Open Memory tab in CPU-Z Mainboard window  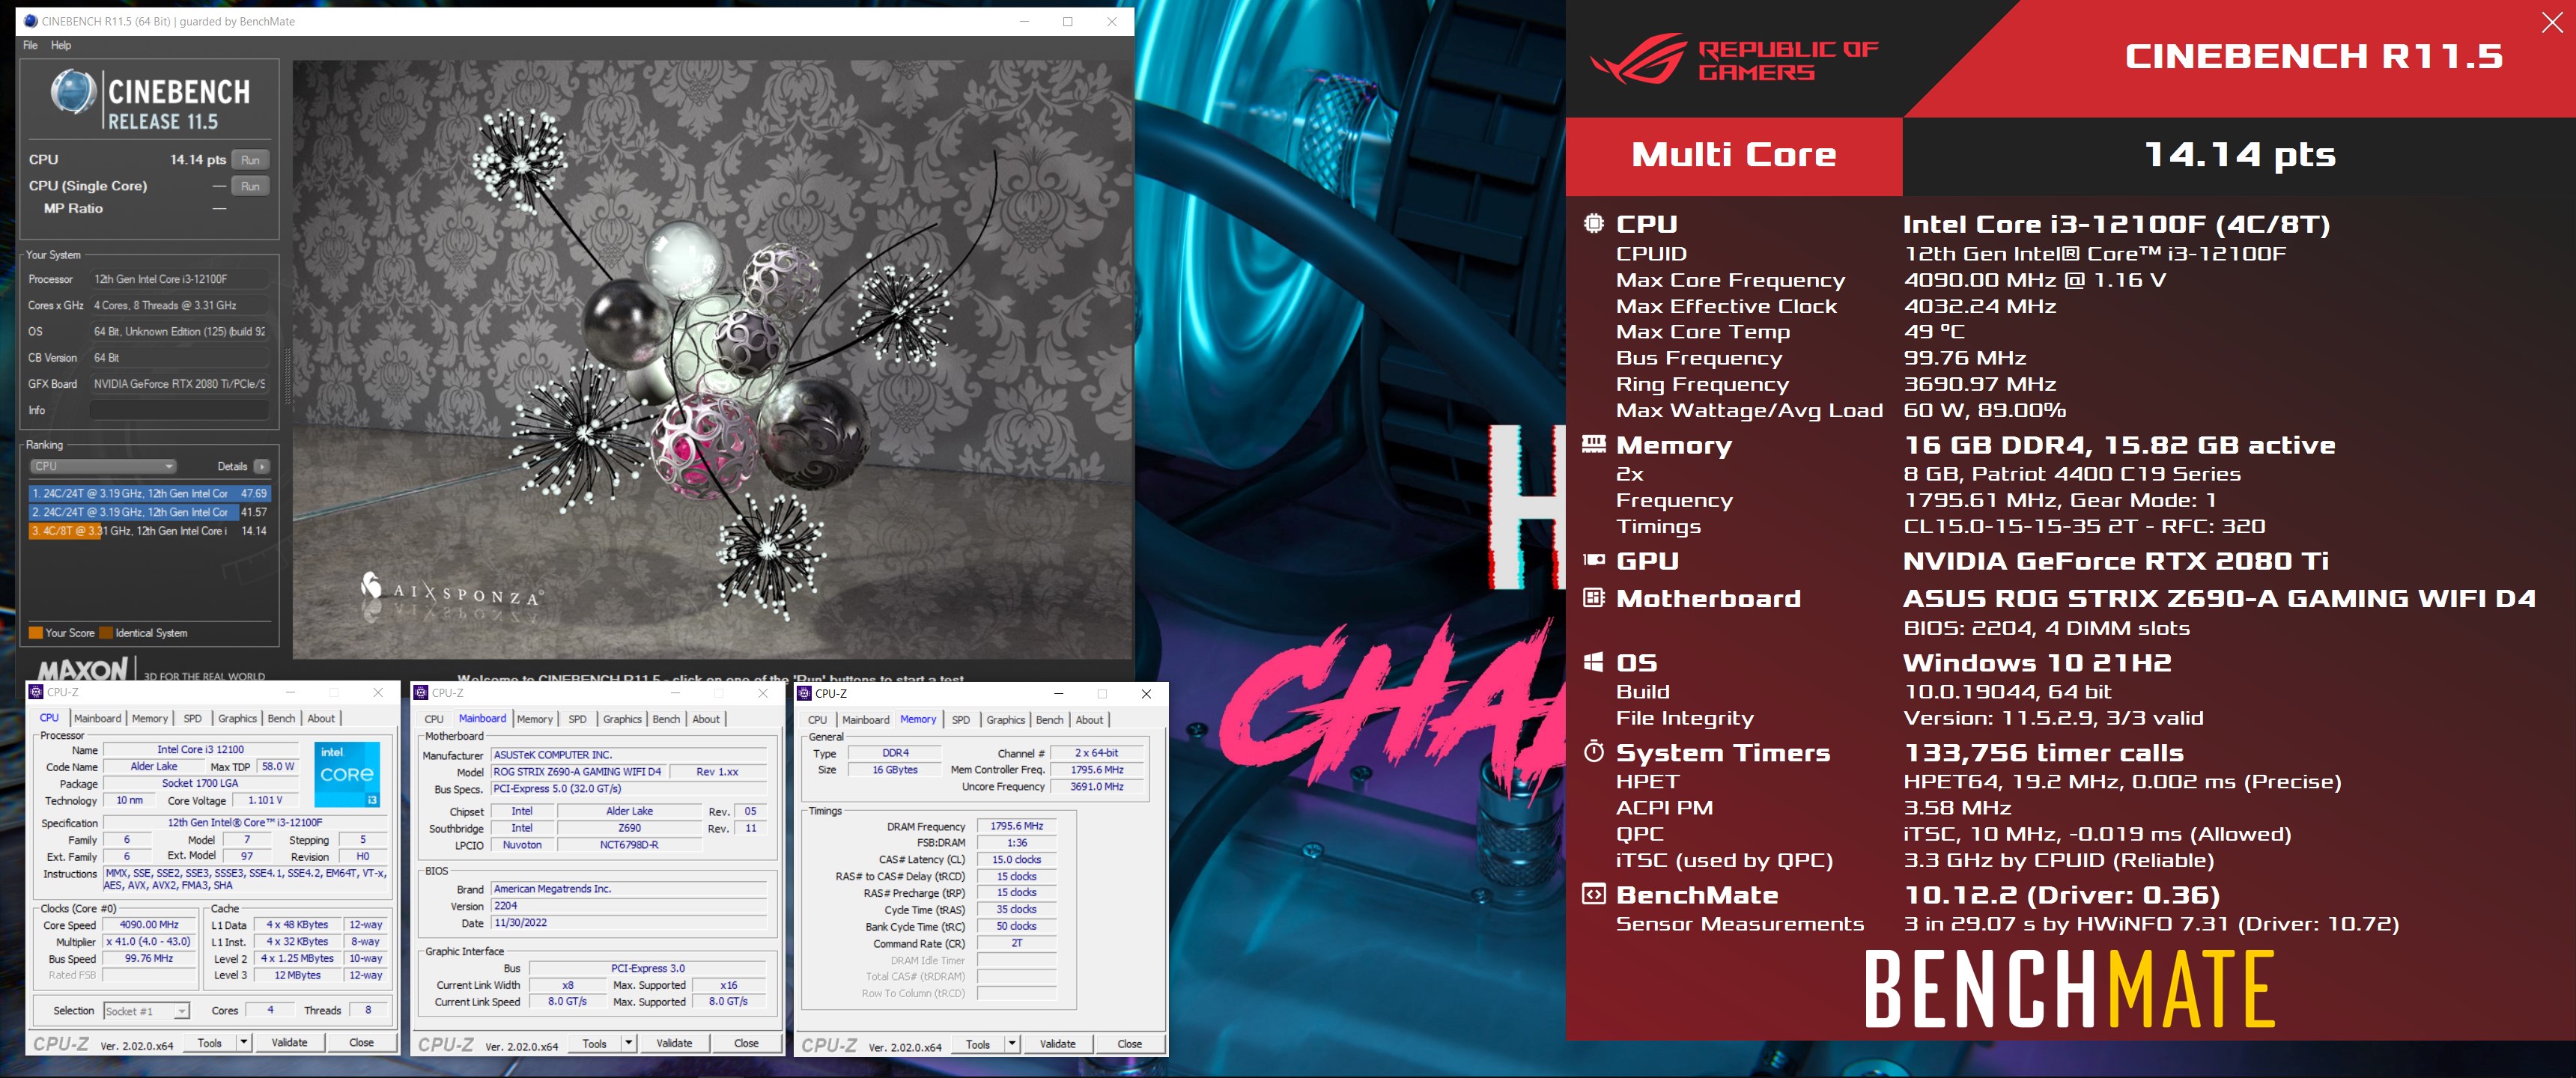tap(535, 719)
